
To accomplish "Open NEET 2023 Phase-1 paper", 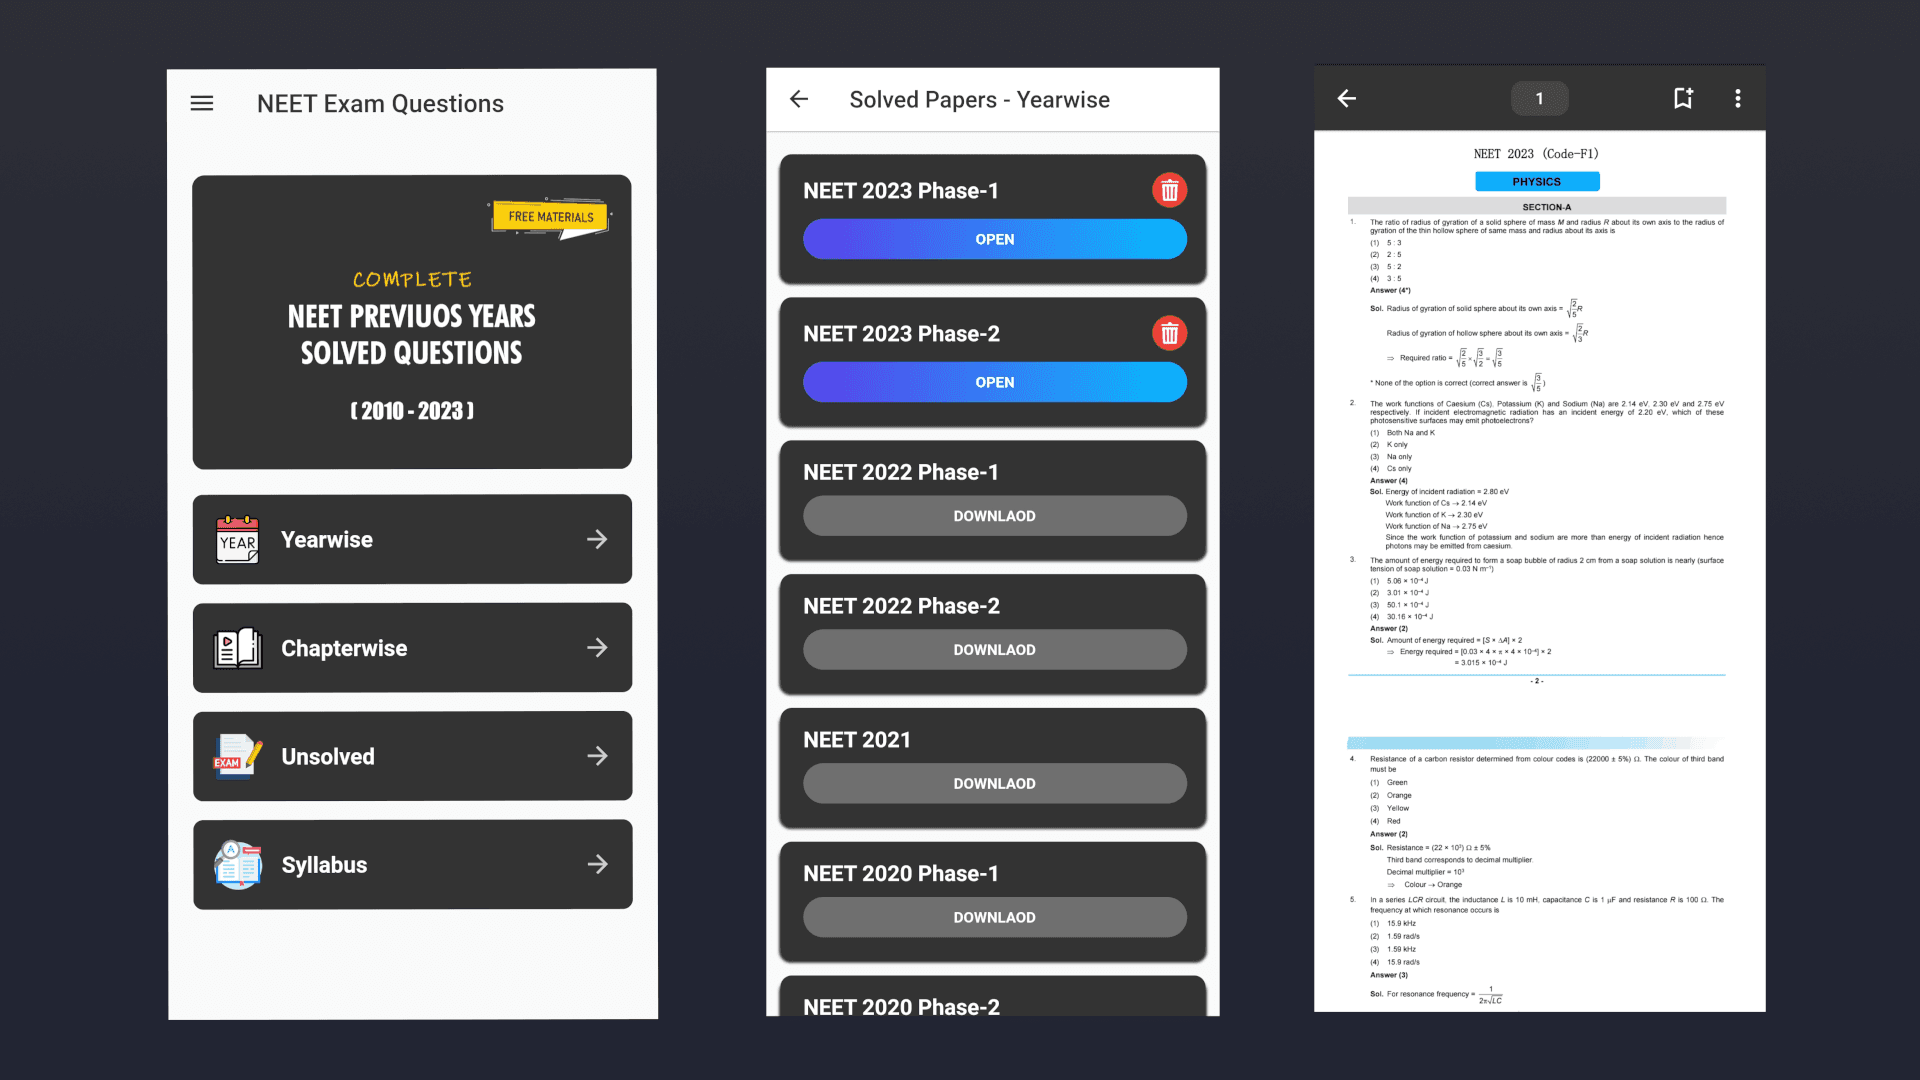I will tap(994, 239).
